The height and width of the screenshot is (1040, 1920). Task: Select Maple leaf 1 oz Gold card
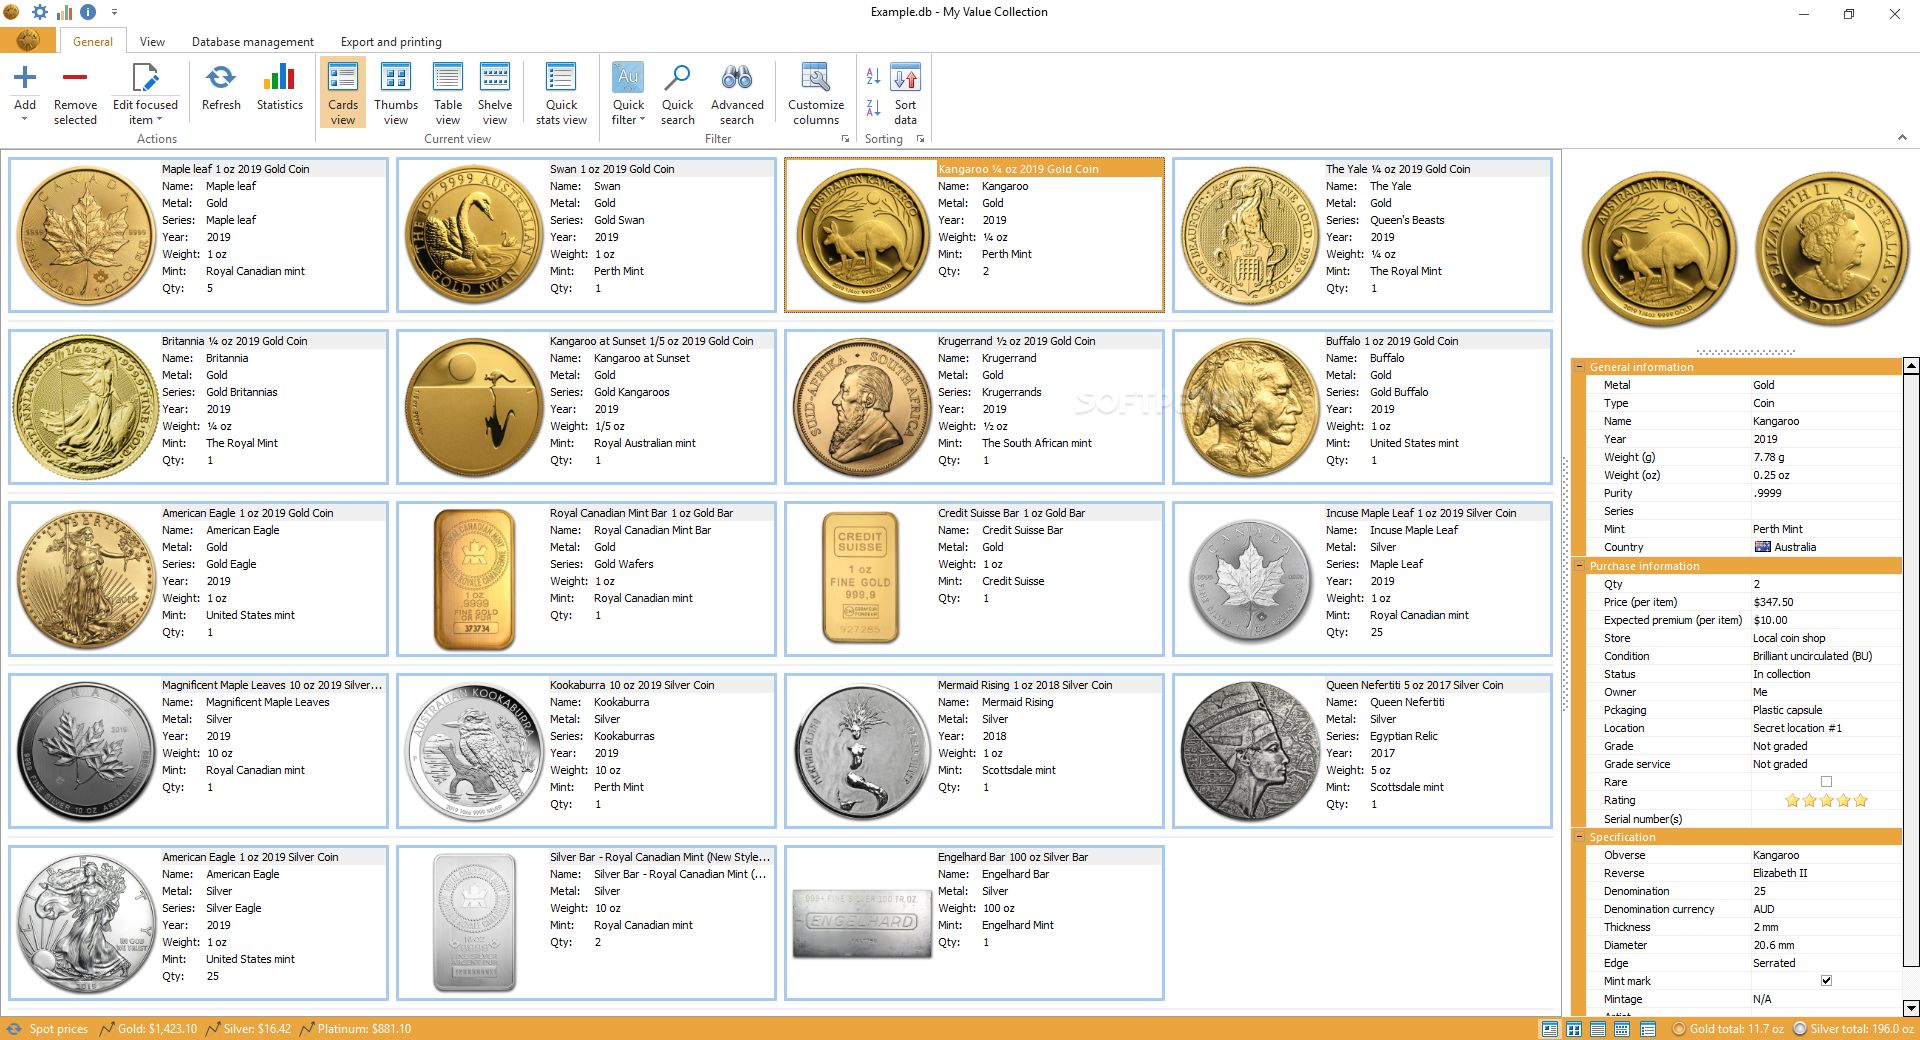[x=198, y=235]
